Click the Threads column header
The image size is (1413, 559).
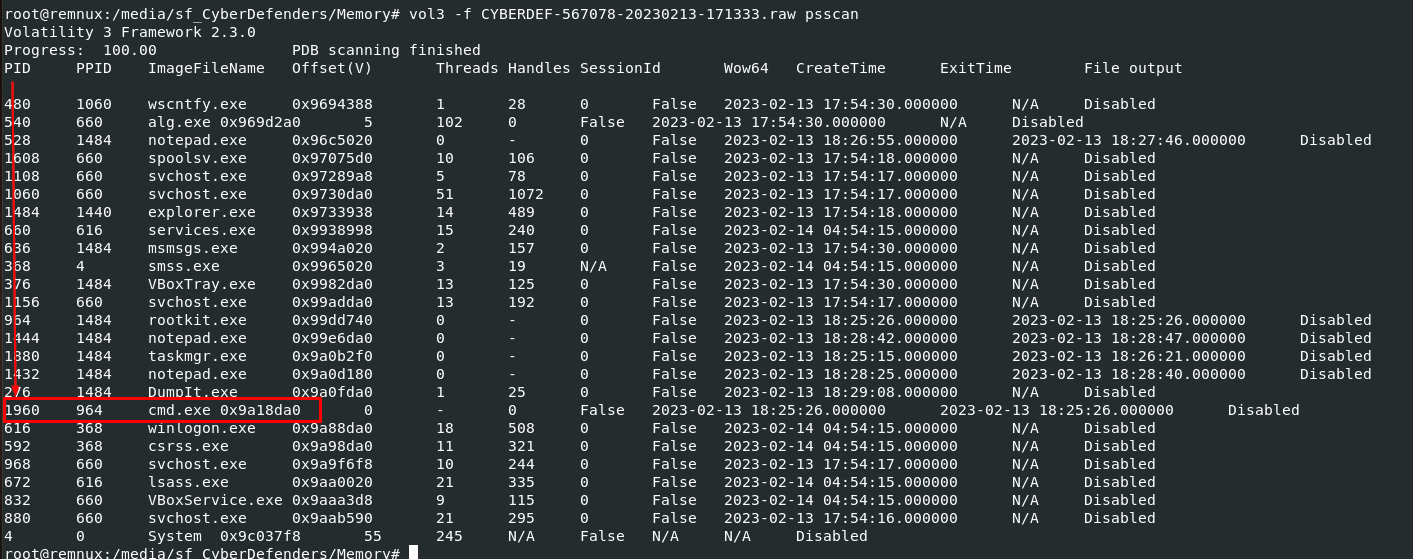[467, 68]
